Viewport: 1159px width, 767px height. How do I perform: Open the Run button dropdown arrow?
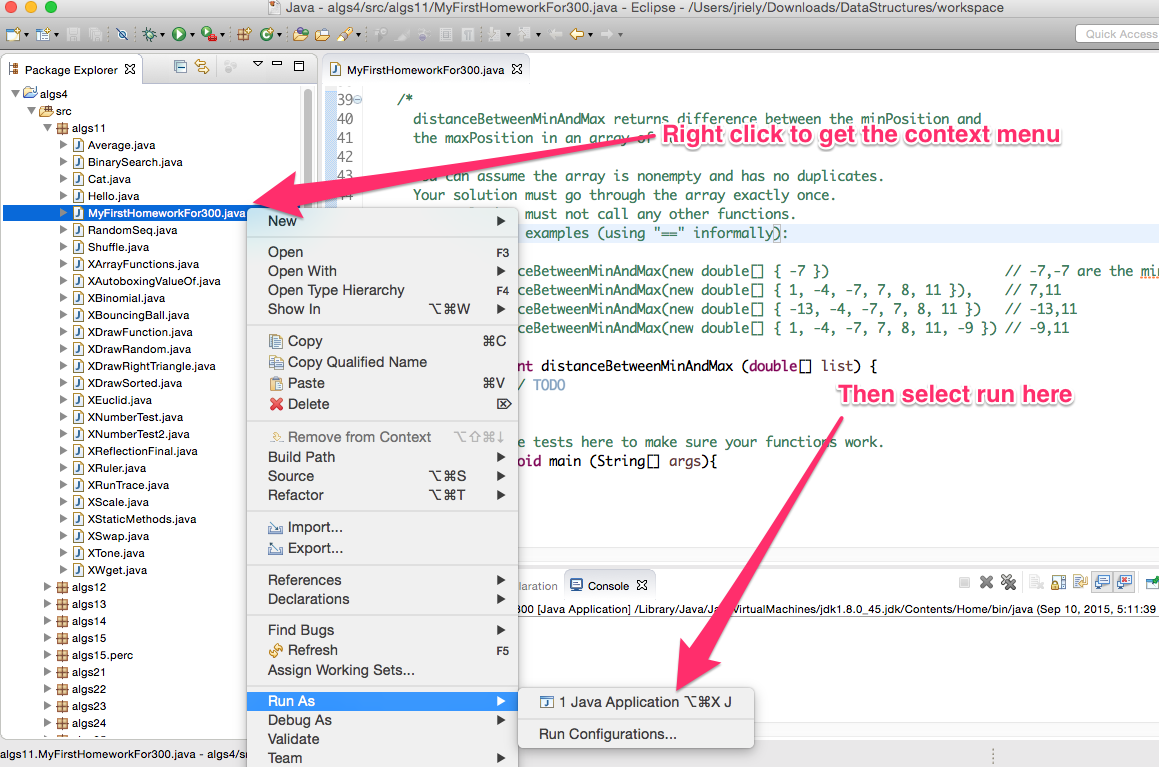[191, 34]
